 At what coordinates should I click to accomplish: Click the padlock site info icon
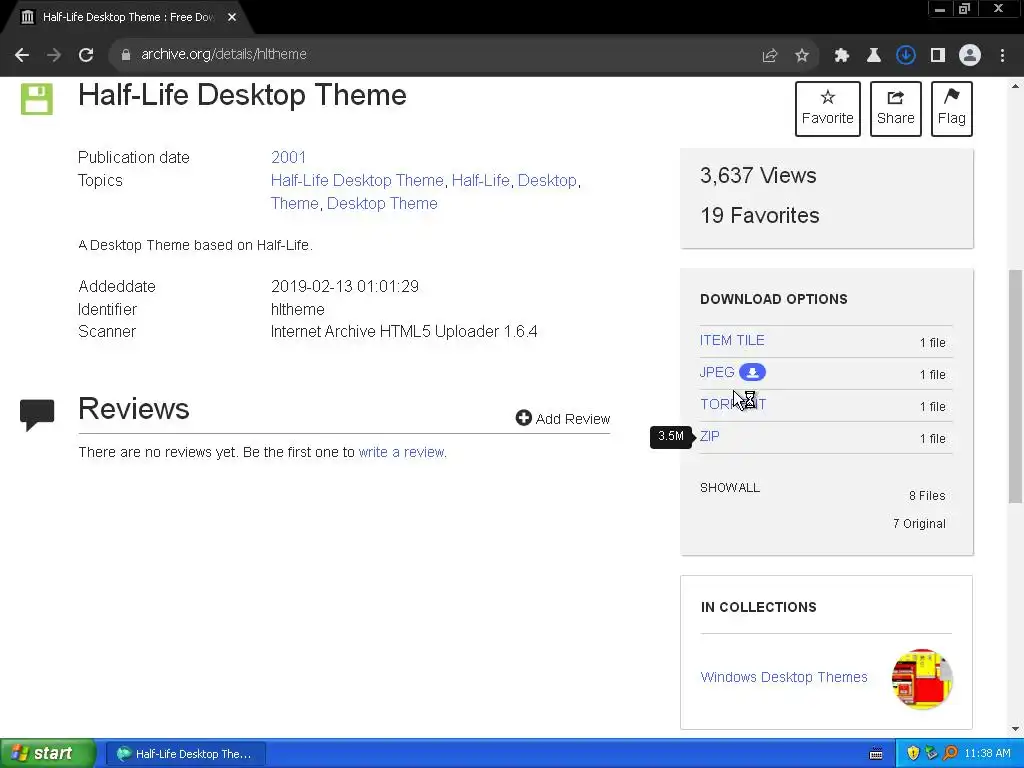[x=126, y=55]
